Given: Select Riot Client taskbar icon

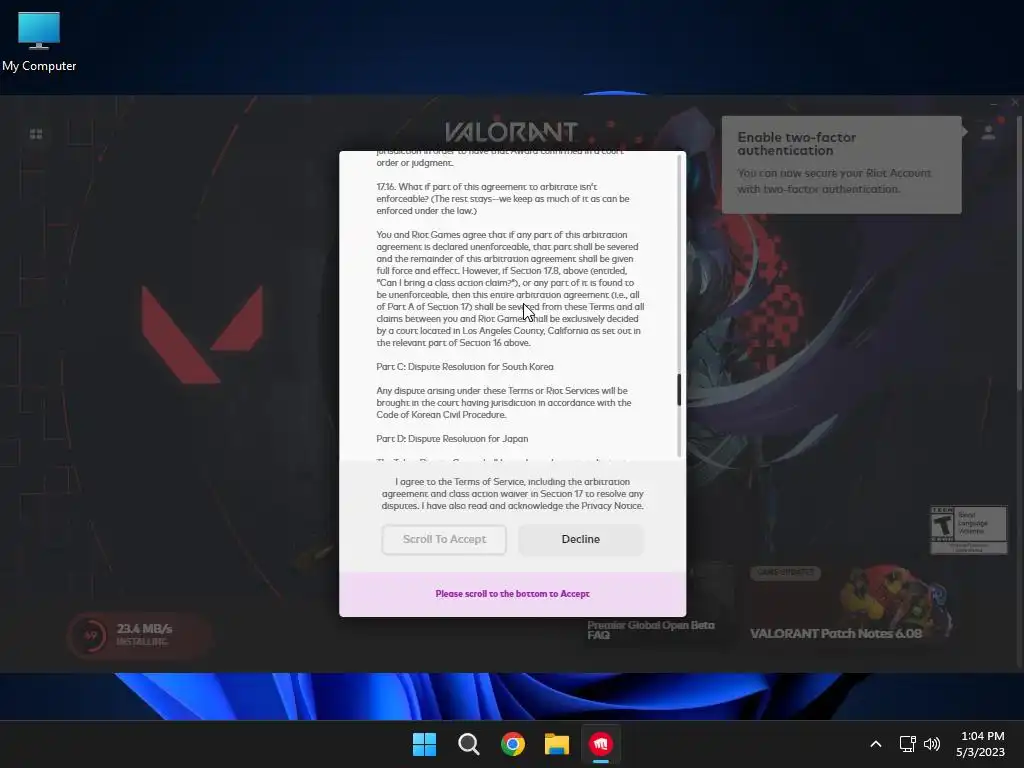Looking at the screenshot, I should click(x=601, y=744).
